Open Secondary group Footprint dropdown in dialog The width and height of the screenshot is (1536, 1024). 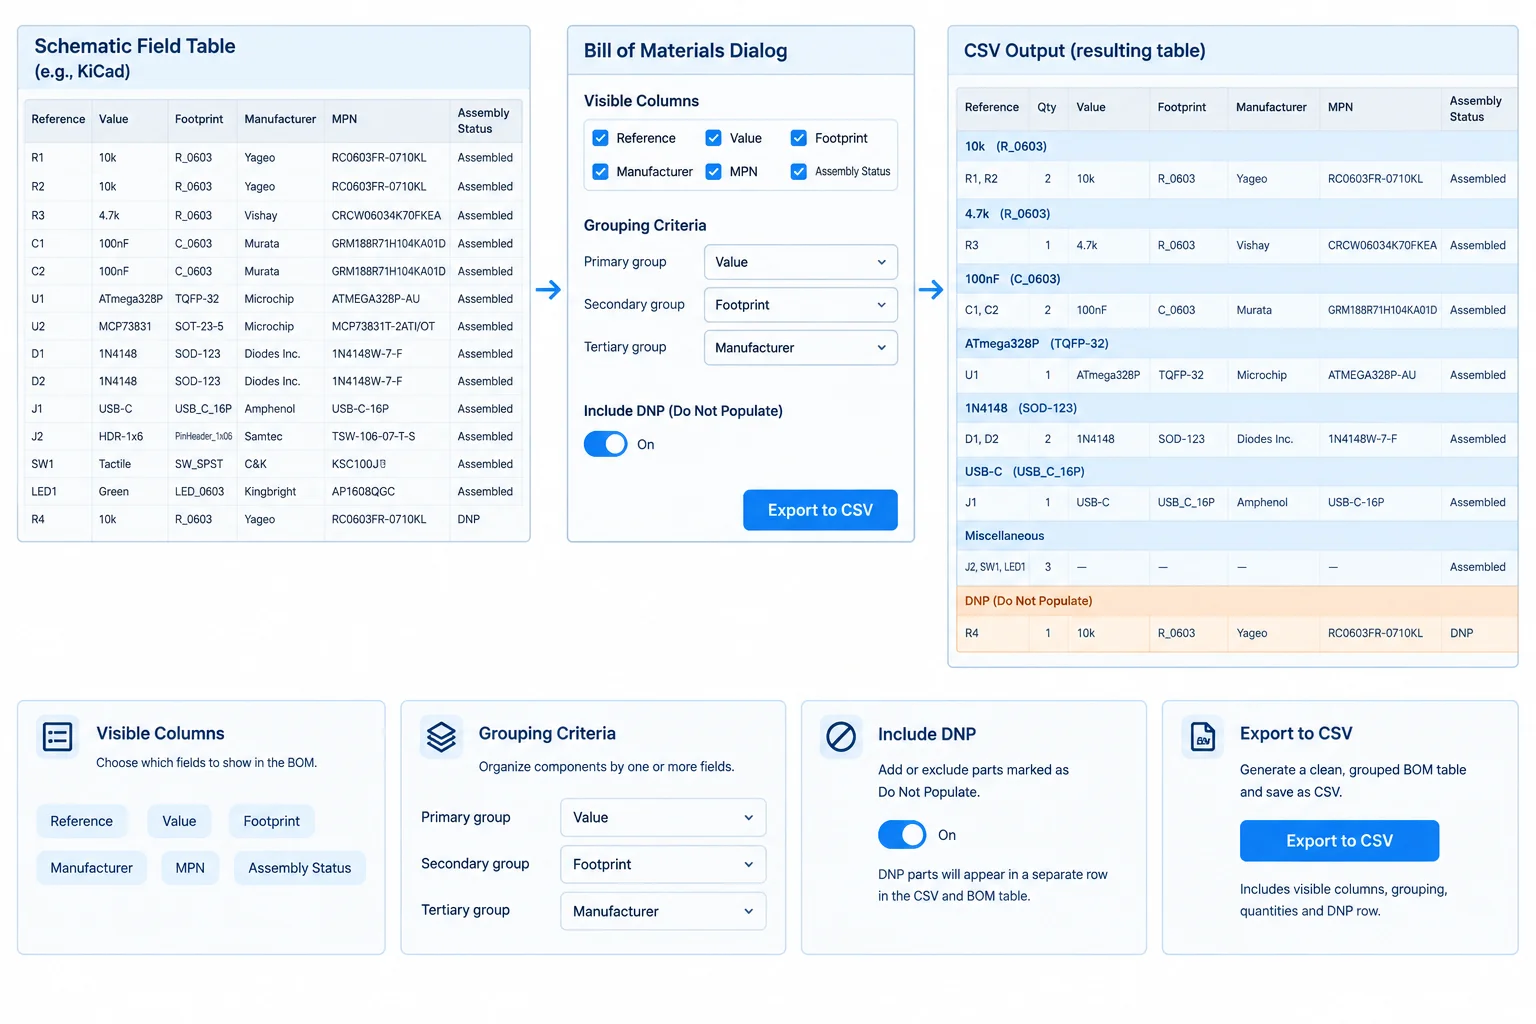point(801,305)
